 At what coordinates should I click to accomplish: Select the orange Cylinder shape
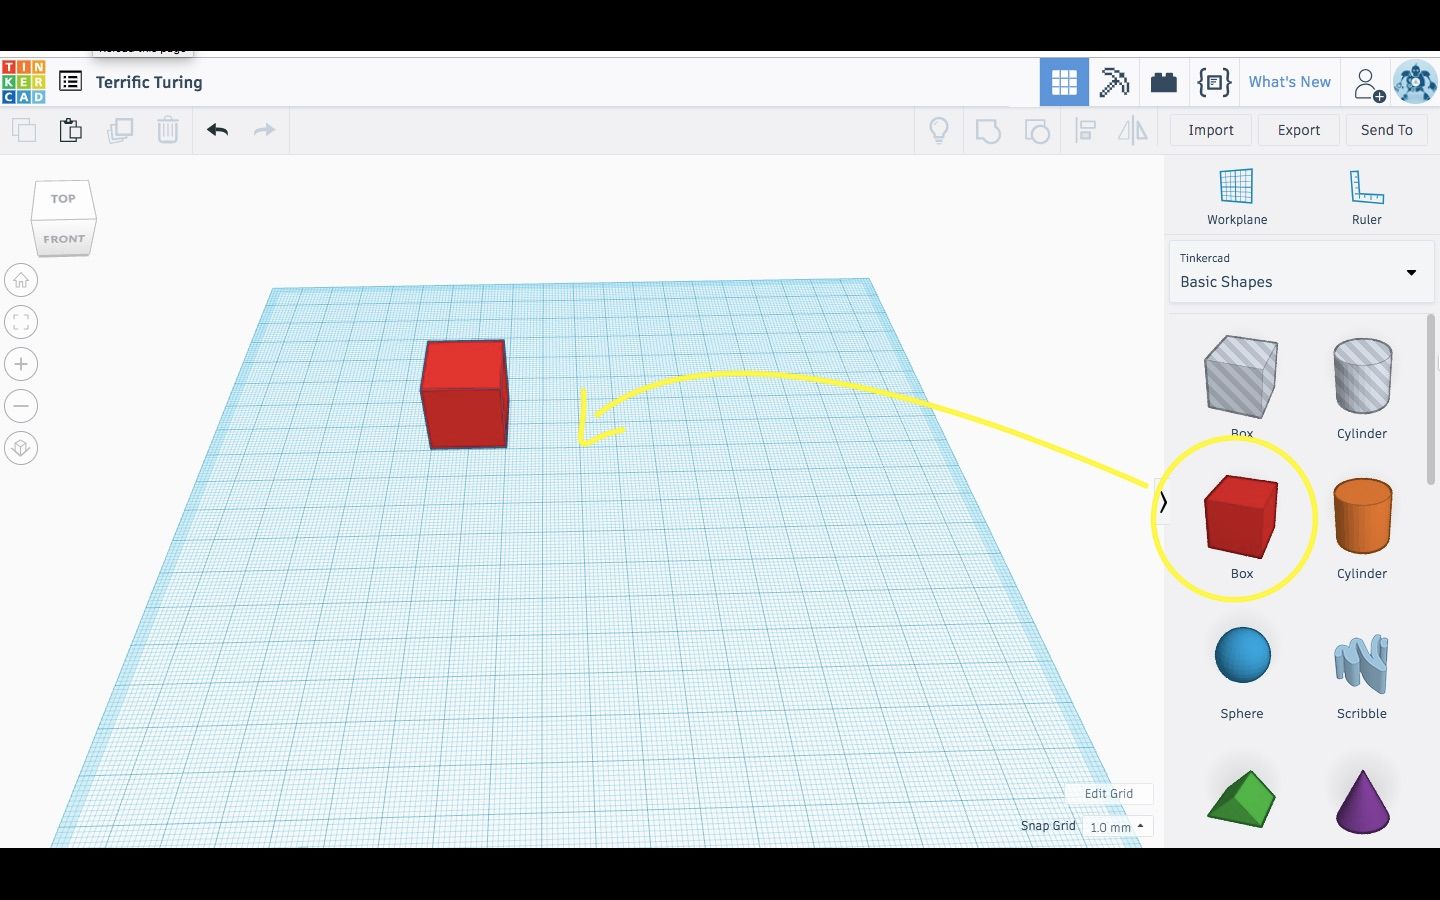coord(1361,517)
